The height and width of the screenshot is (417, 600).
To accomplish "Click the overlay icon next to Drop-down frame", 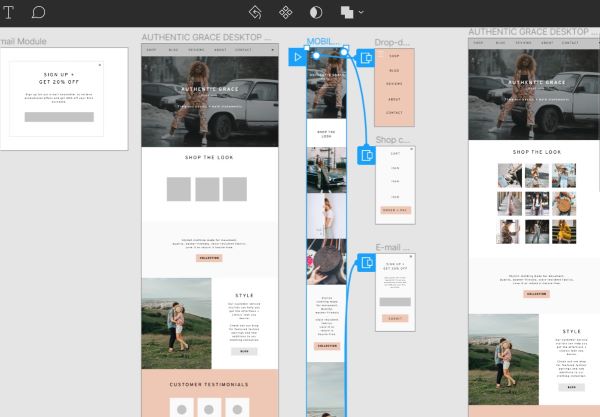I will tap(366, 58).
